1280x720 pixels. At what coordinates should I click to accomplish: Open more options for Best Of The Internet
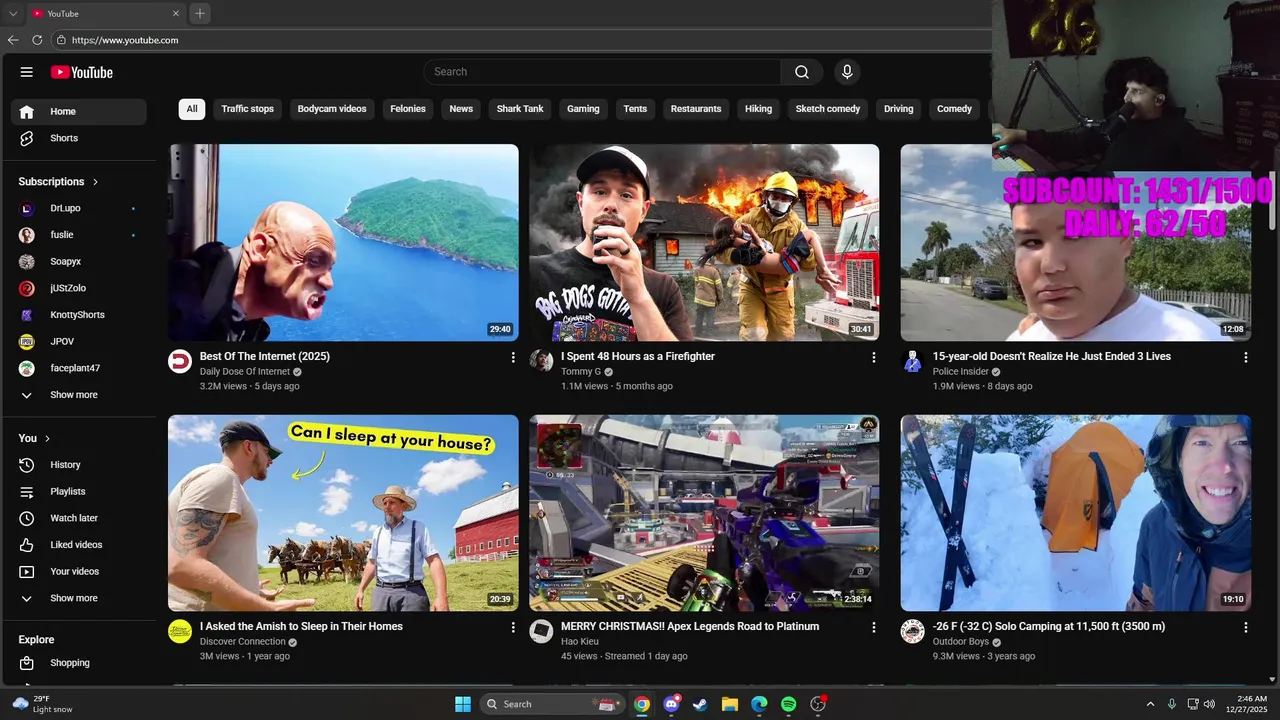tap(513, 357)
